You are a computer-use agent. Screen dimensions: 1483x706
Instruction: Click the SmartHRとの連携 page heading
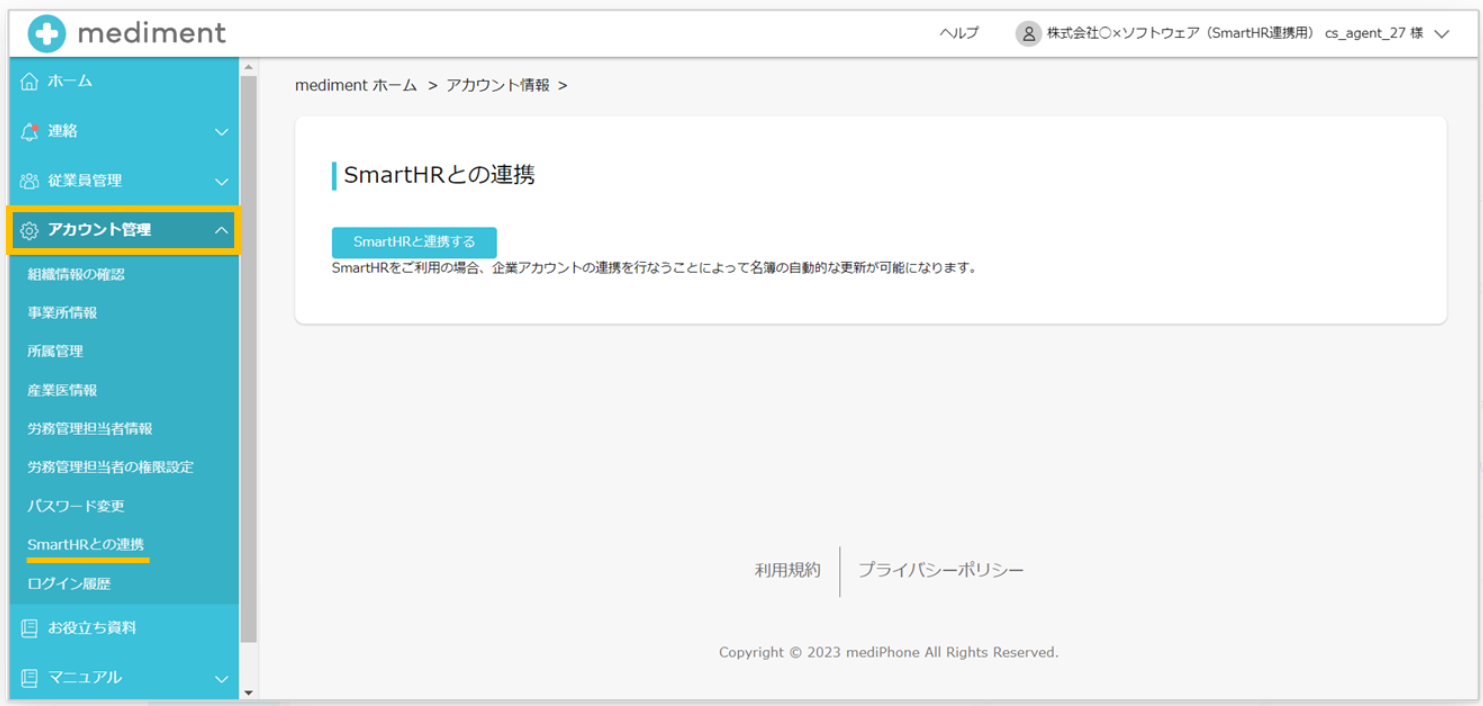pyautogui.click(x=439, y=175)
